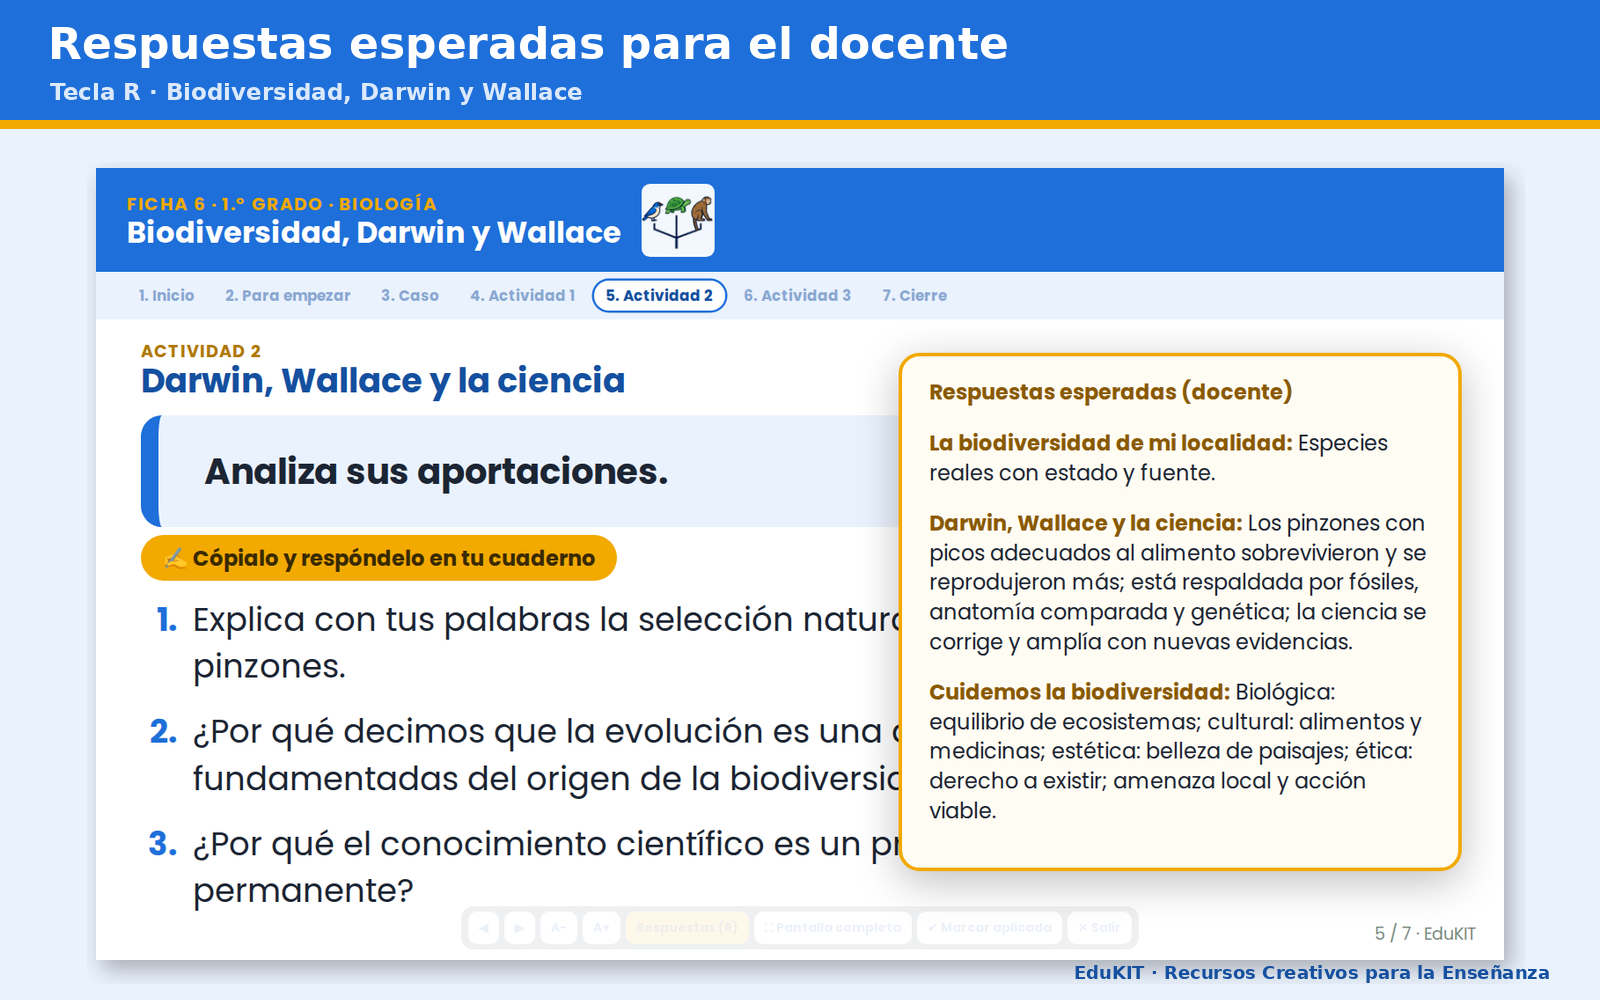
Task: Toggle Marcar aplicada checkmark button
Action: pyautogui.click(x=989, y=928)
